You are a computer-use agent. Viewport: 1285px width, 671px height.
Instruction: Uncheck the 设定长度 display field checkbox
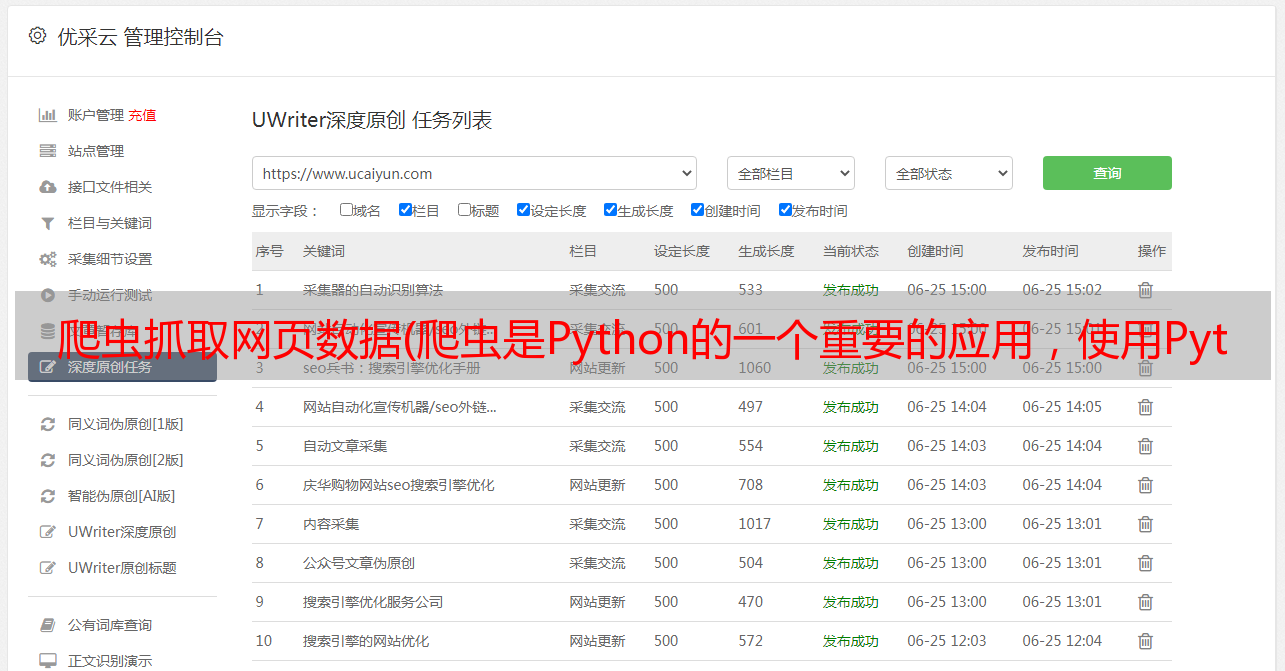coord(523,210)
